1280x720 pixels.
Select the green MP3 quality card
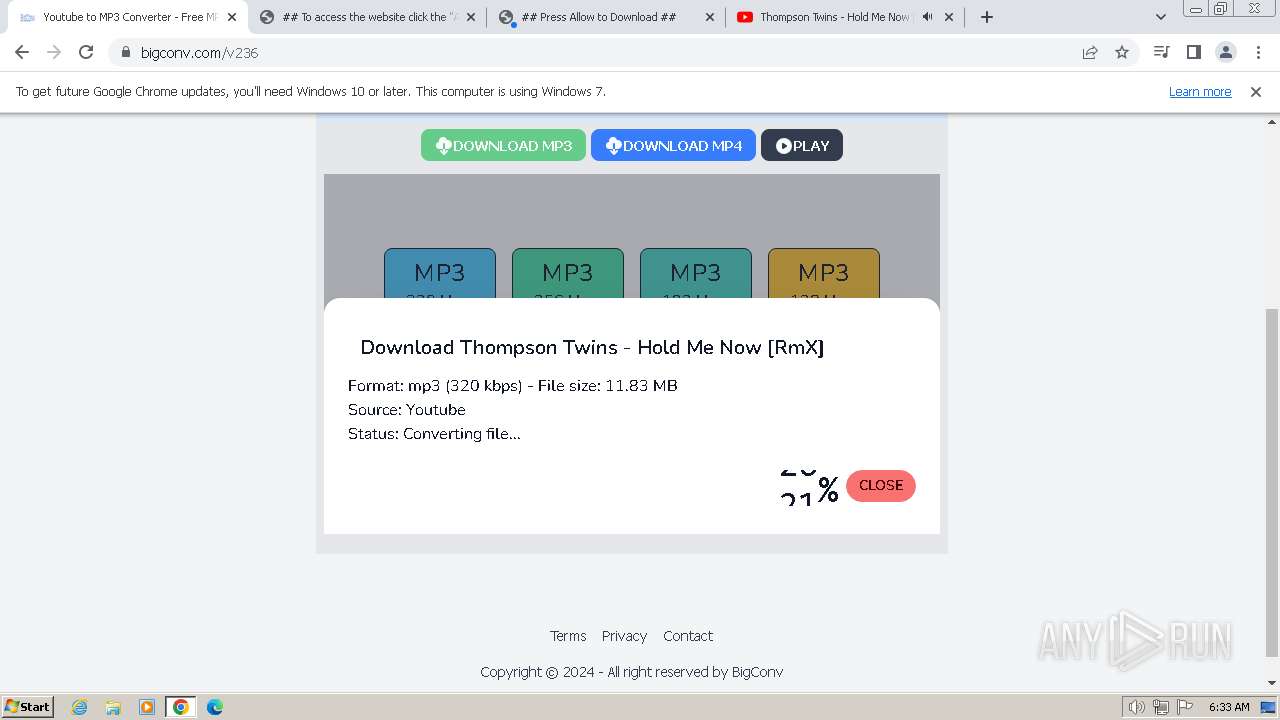(568, 274)
